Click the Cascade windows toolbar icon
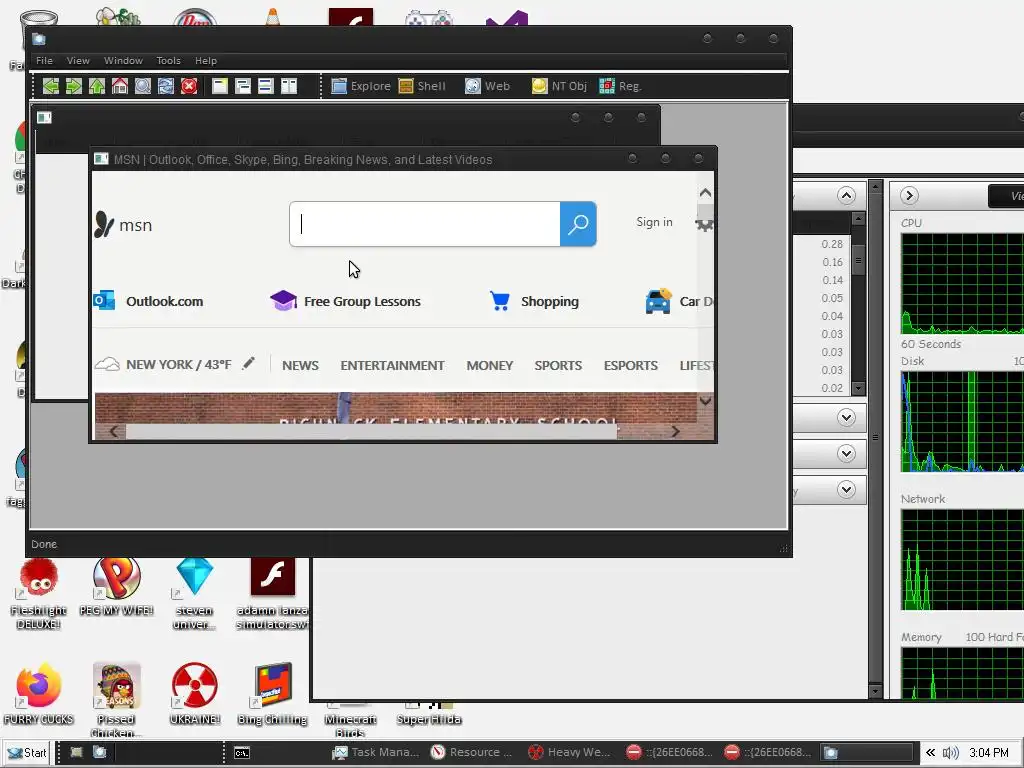1024x768 pixels. (x=243, y=86)
